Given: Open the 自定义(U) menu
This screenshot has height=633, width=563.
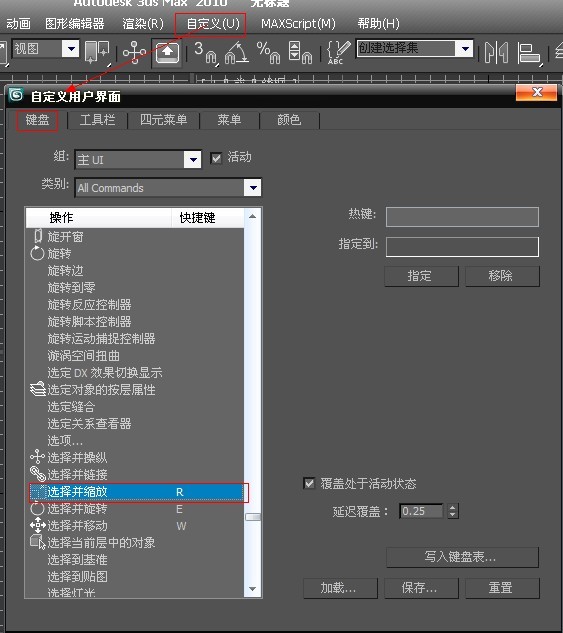Looking at the screenshot, I should [213, 24].
